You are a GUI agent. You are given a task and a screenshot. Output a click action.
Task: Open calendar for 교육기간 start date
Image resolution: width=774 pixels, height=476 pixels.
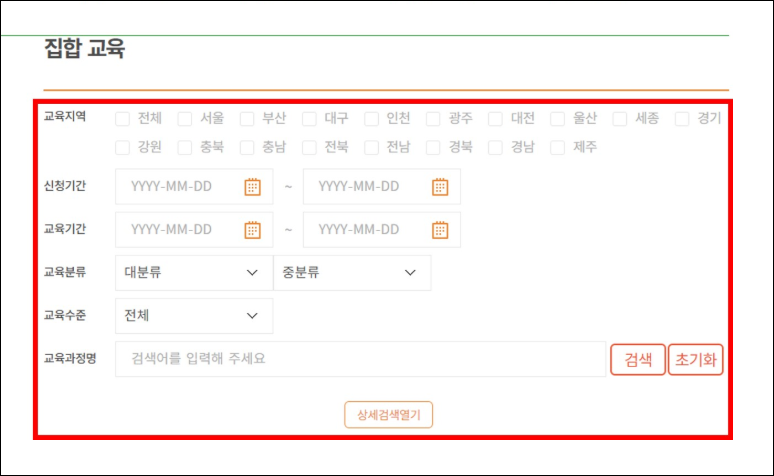point(252,230)
